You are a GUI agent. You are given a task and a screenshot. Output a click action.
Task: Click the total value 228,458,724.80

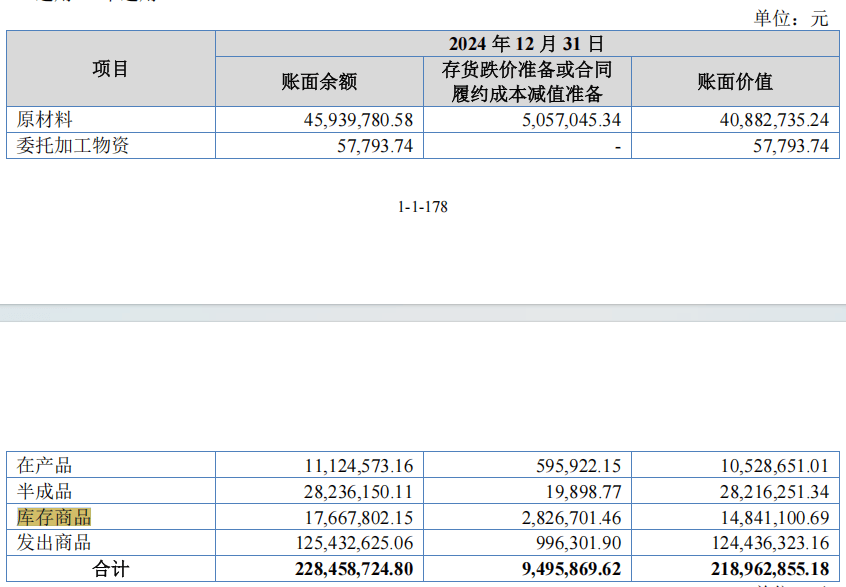coord(354,565)
